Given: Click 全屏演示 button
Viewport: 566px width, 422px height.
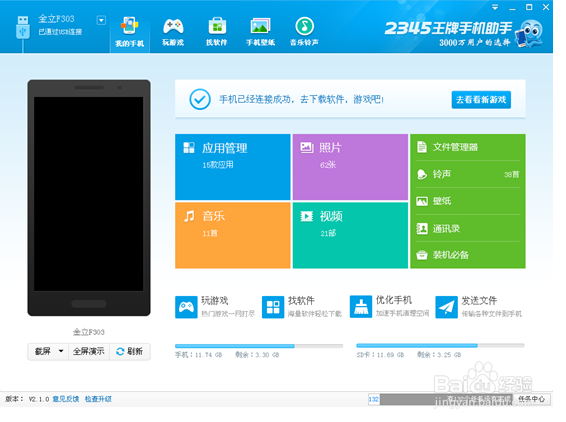Looking at the screenshot, I should coord(88,351).
